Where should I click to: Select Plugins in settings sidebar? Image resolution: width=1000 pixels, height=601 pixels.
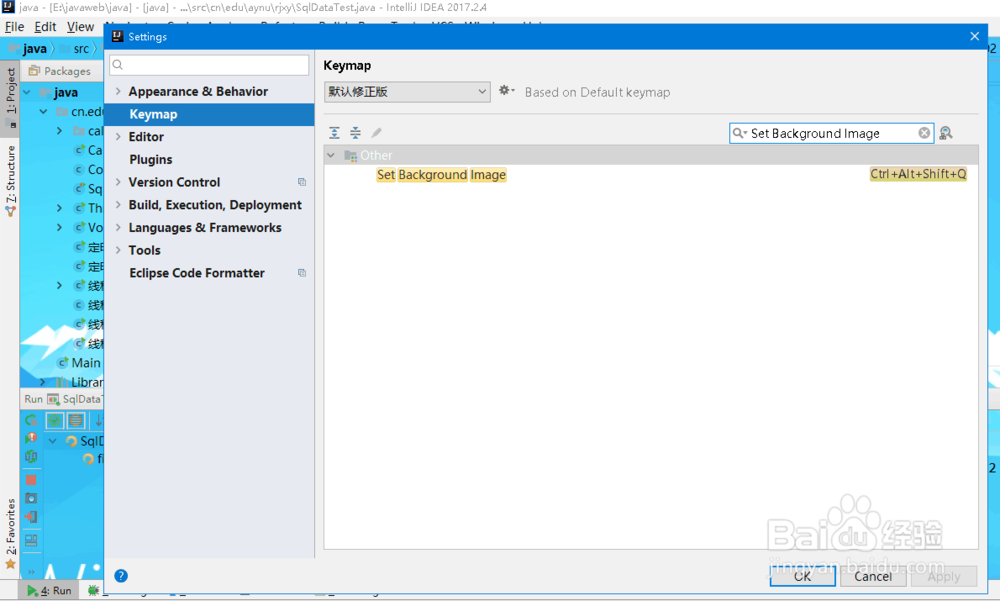click(x=151, y=160)
